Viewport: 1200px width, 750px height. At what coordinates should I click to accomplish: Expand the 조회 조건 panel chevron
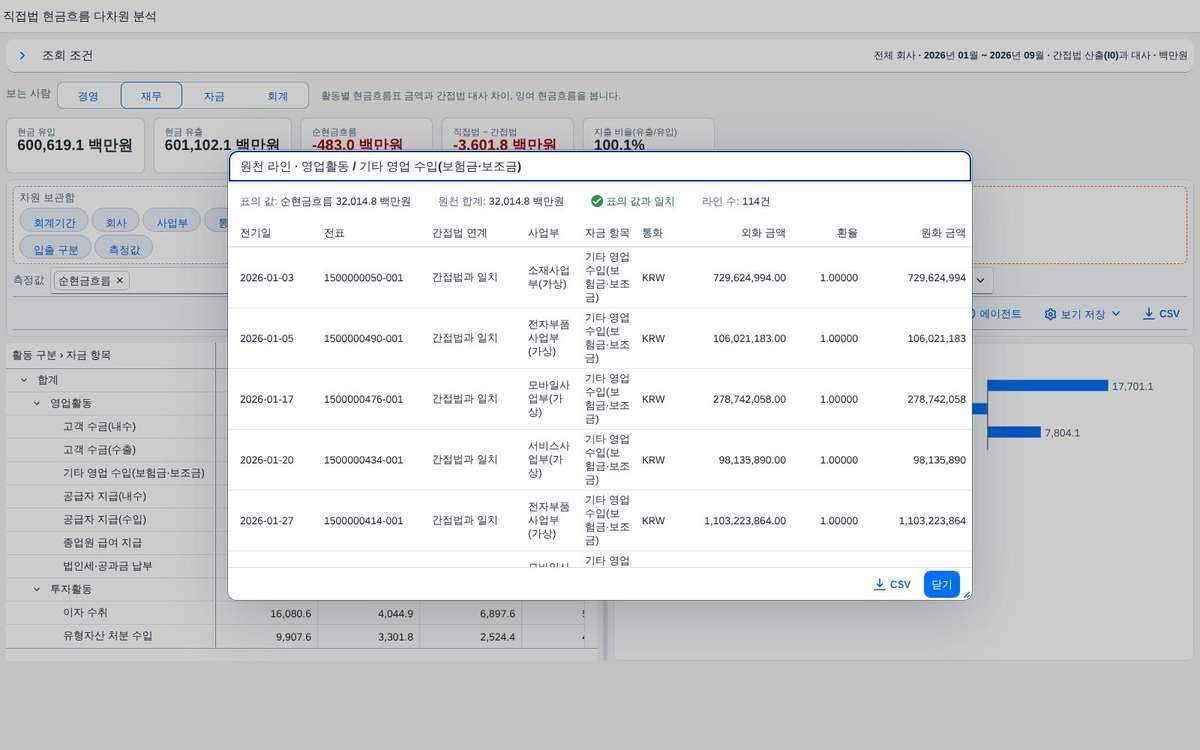point(22,56)
